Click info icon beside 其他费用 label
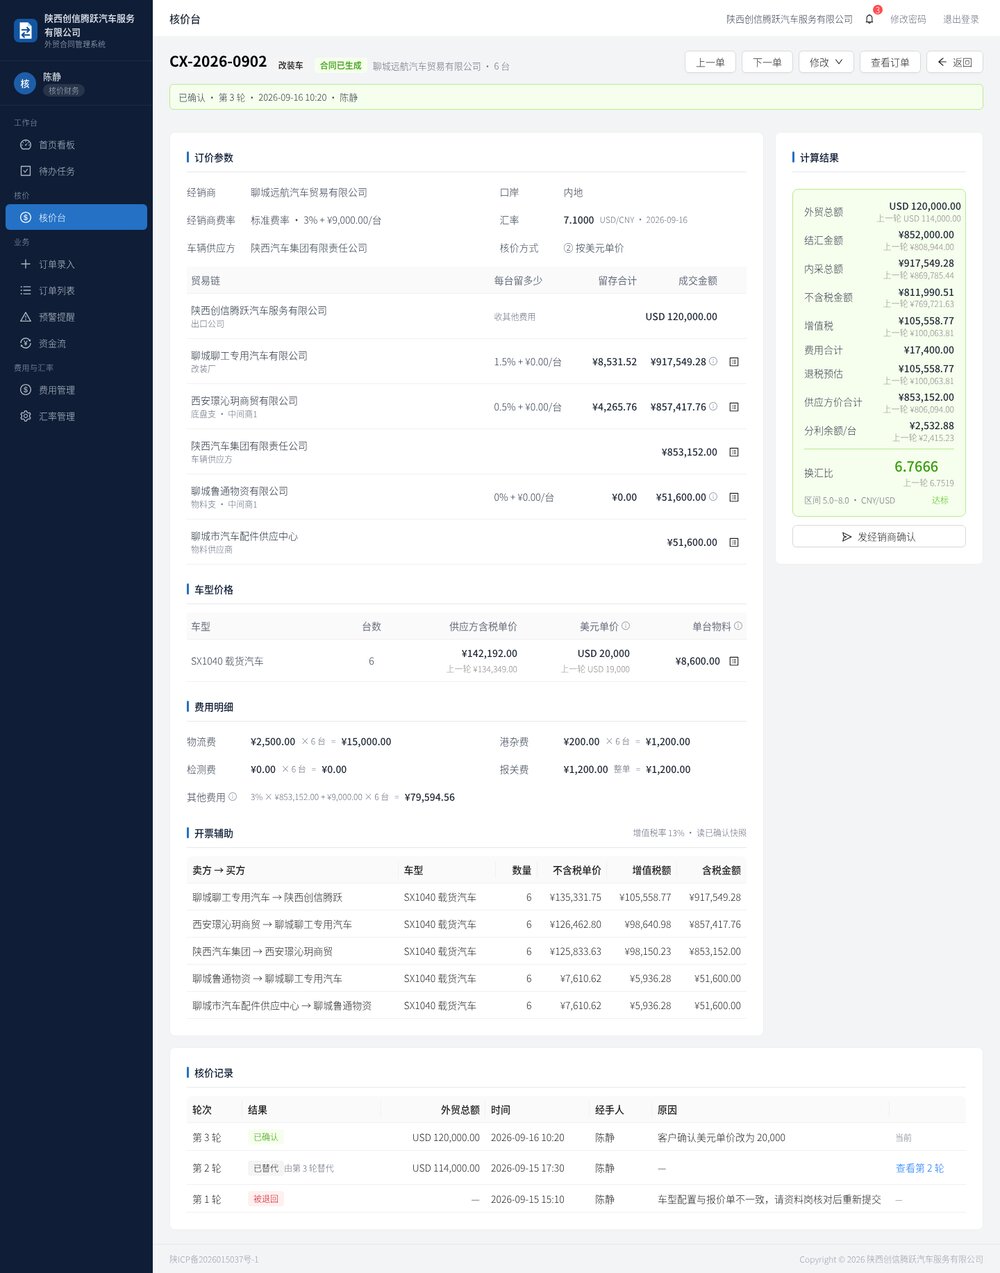The height and width of the screenshot is (1273, 1000). 233,797
